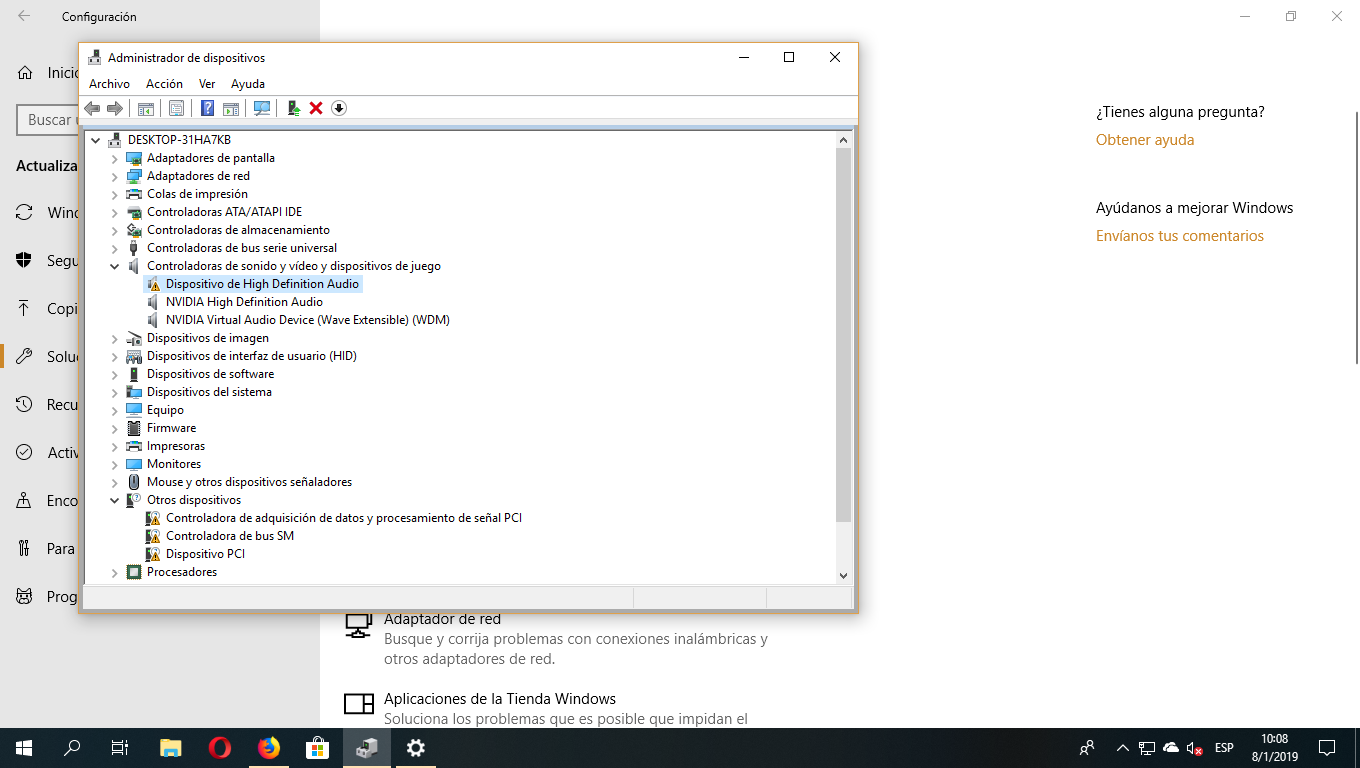Collapse Otros dispositivos category
This screenshot has width=1360, height=768.
[114, 500]
